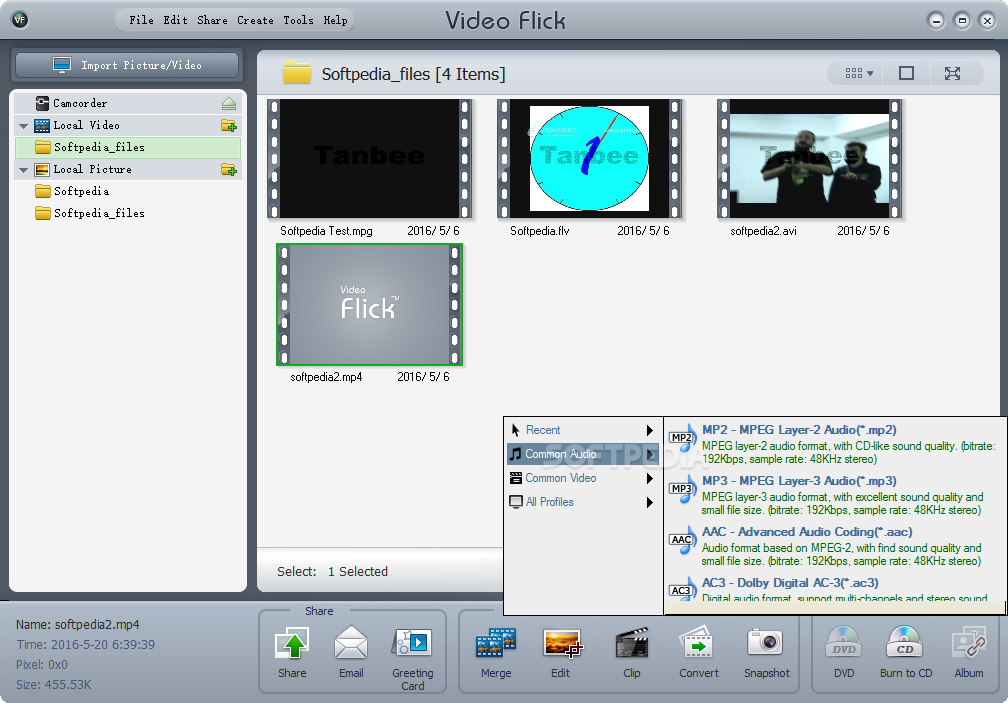
Task: Add folder to Local Picture
Action: tap(229, 170)
